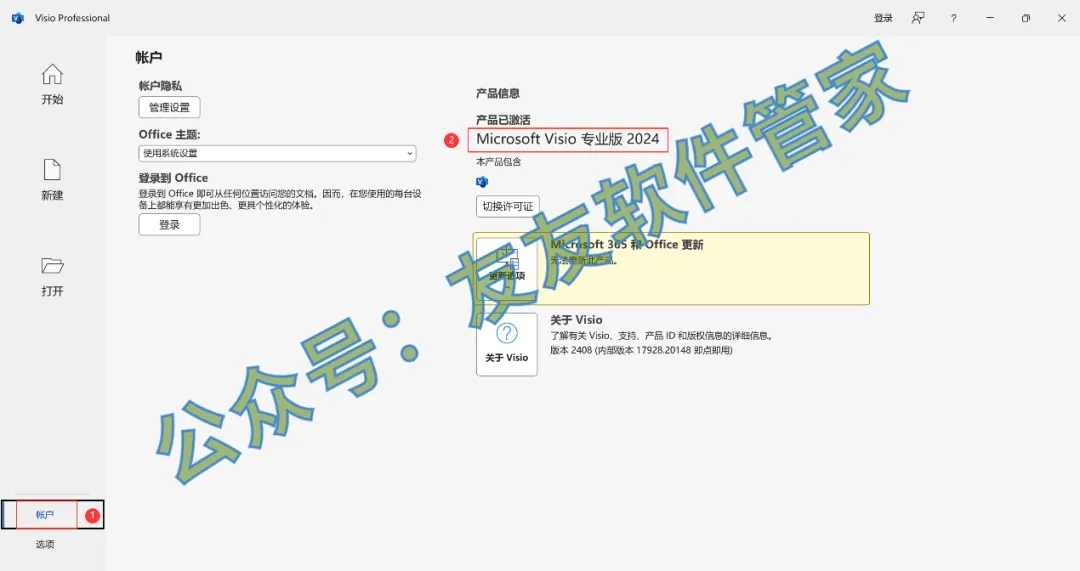Click 登录 in the title bar

click(x=883, y=18)
